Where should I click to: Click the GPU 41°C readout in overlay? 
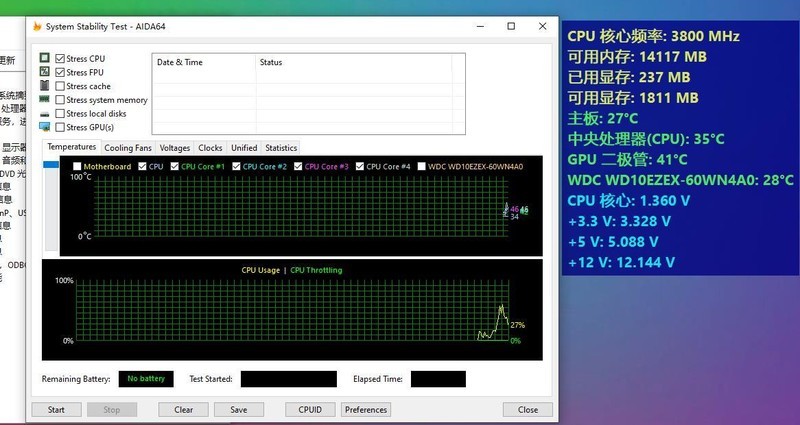(x=628, y=160)
